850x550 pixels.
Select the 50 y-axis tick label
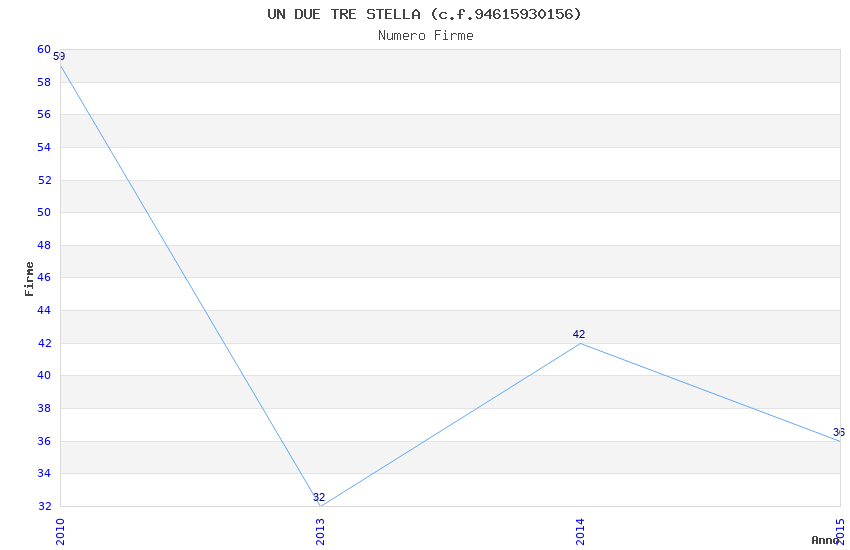pos(44,212)
